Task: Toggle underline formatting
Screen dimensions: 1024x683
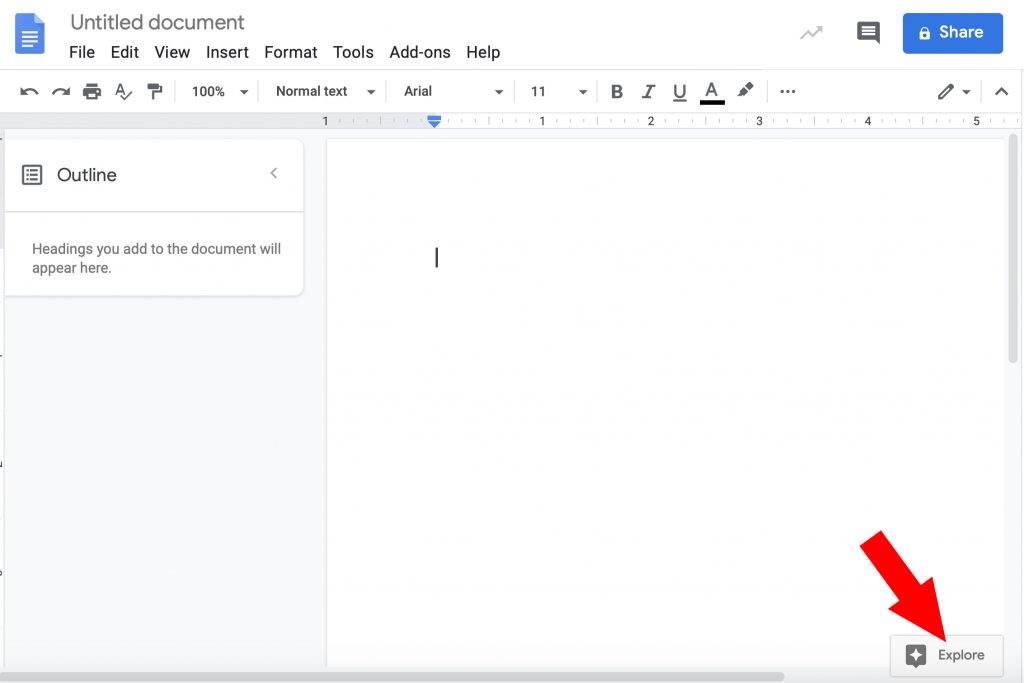Action: [x=679, y=92]
